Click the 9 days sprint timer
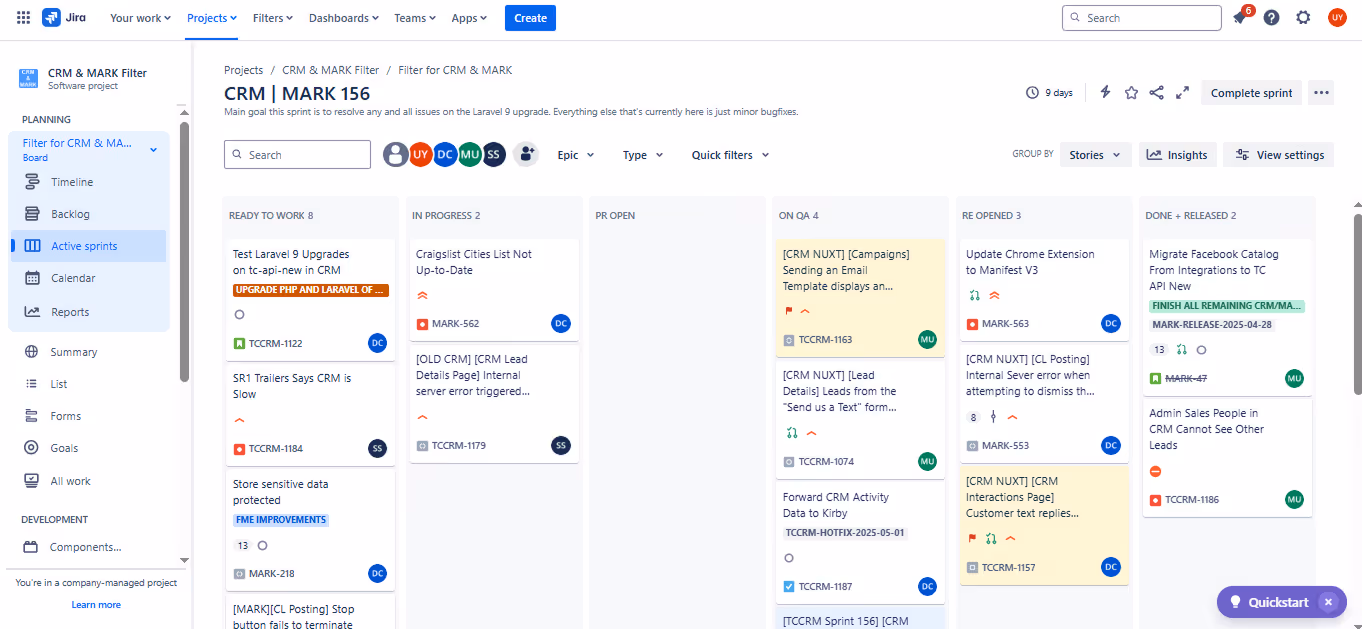The width and height of the screenshot is (1362, 629). point(1049,93)
